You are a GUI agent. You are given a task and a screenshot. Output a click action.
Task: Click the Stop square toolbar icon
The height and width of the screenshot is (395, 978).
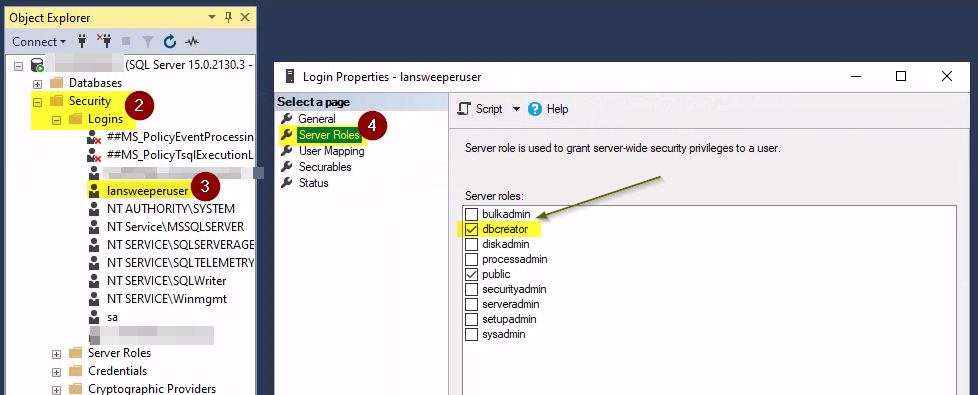click(x=126, y=42)
